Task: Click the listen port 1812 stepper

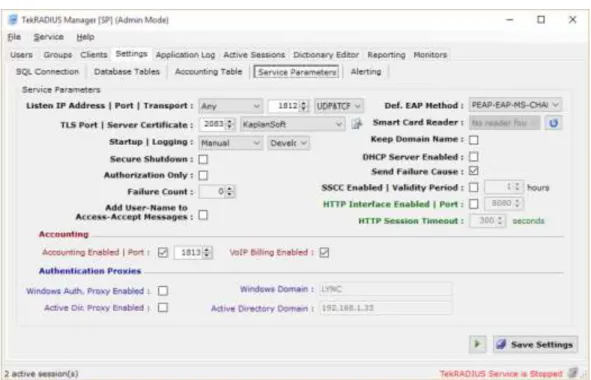Action: (x=304, y=106)
